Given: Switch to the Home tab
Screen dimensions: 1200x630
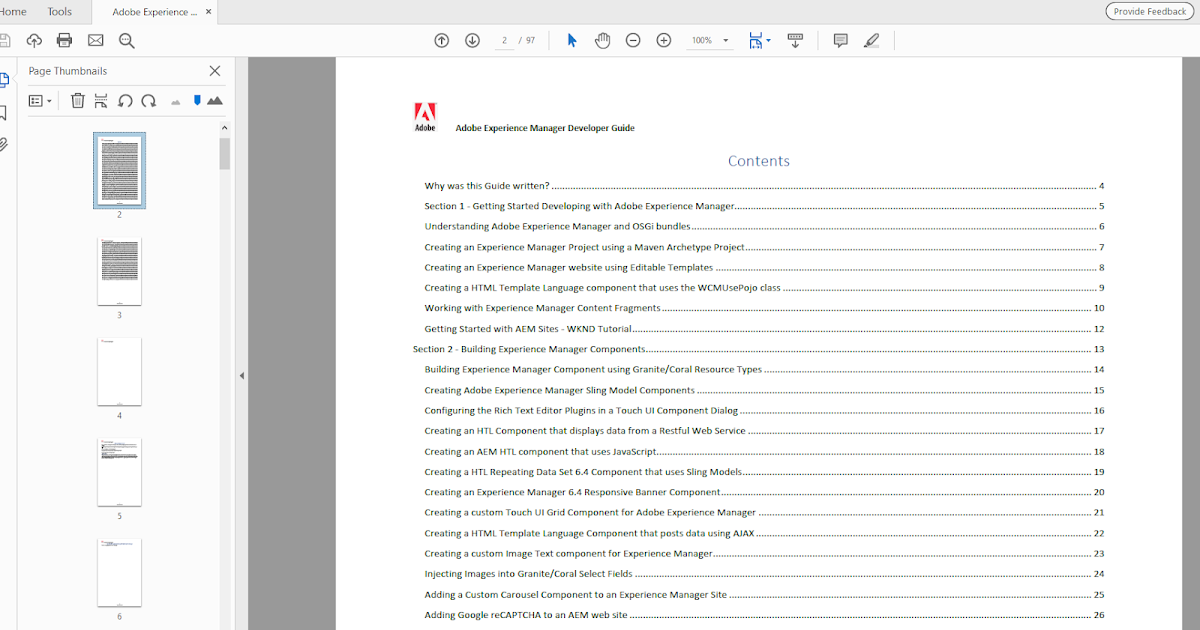Looking at the screenshot, I should tap(14, 11).
